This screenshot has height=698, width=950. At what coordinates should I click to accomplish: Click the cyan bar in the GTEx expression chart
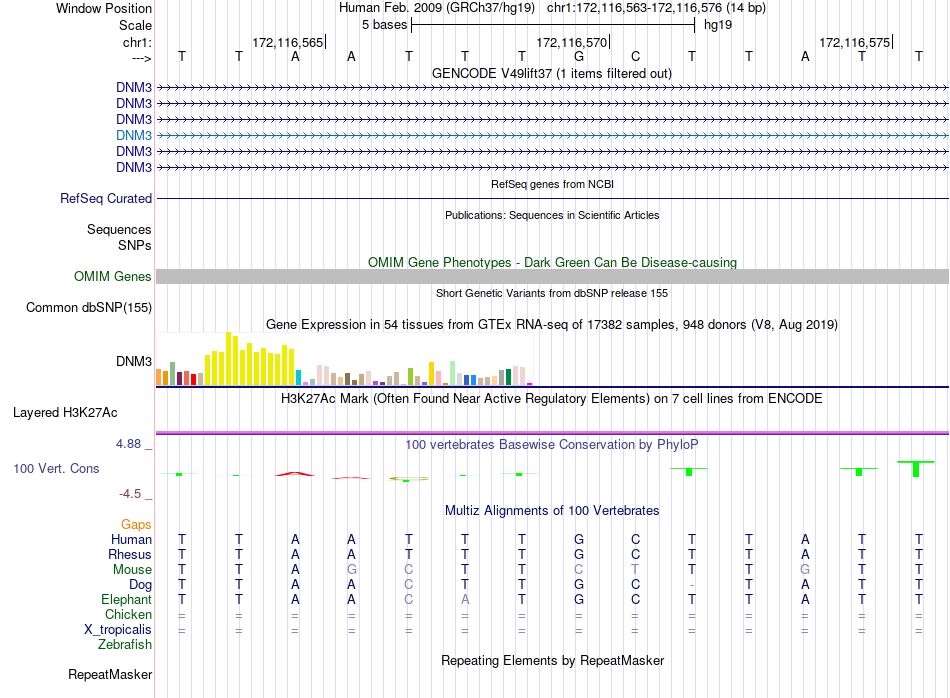[298, 377]
